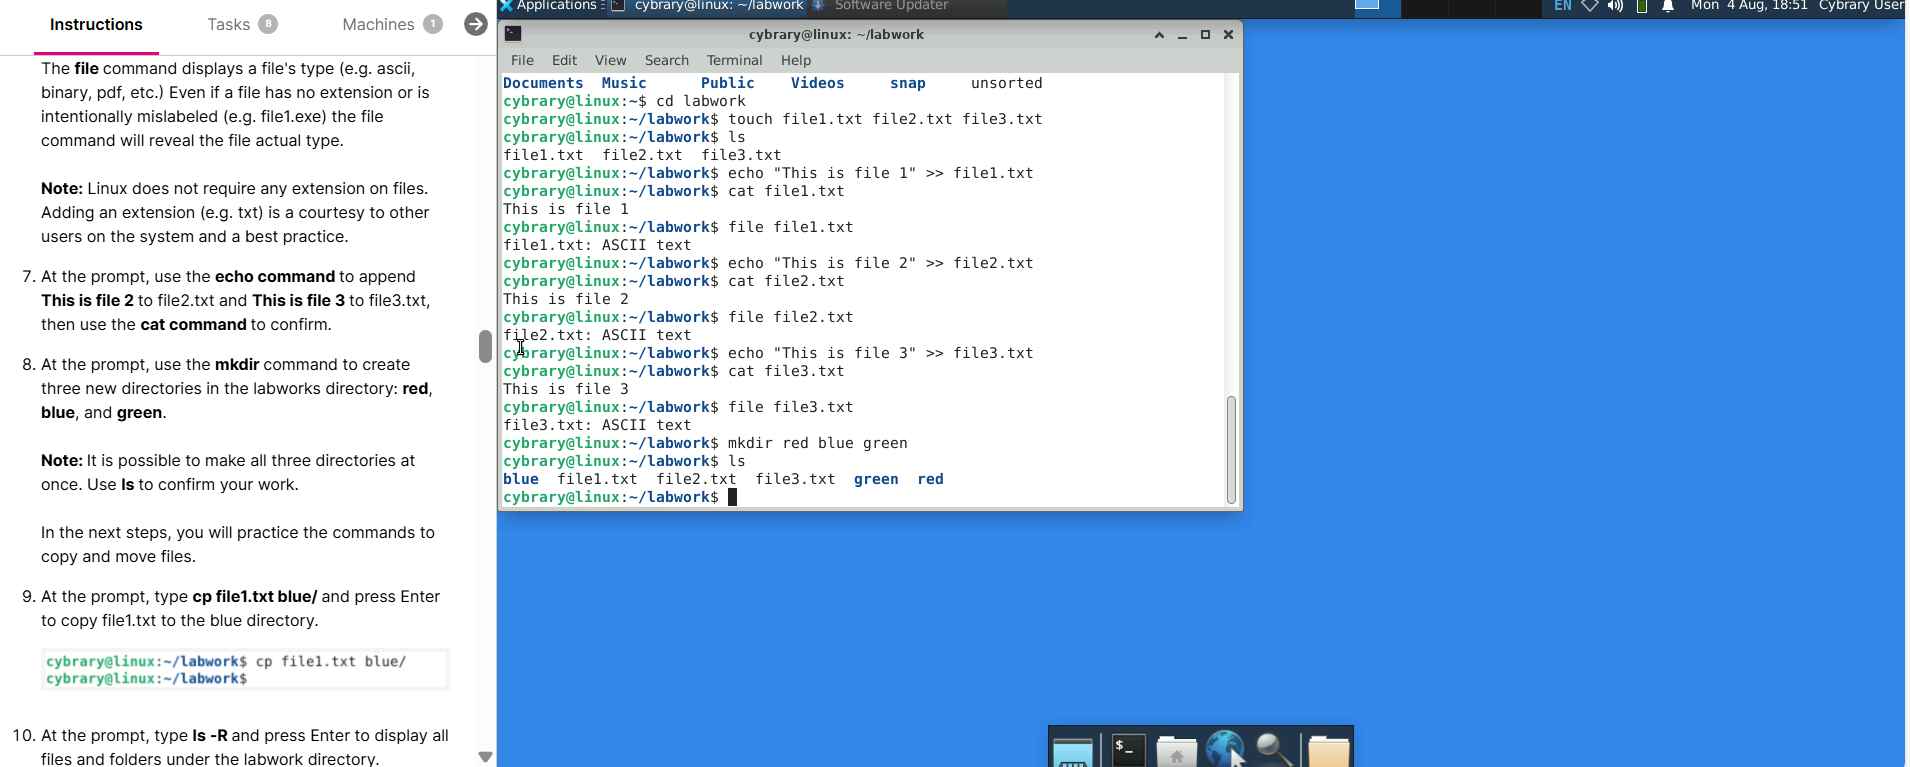Screen dimensions: 1910x767
Task: Open the Applications menu
Action: pos(548,6)
